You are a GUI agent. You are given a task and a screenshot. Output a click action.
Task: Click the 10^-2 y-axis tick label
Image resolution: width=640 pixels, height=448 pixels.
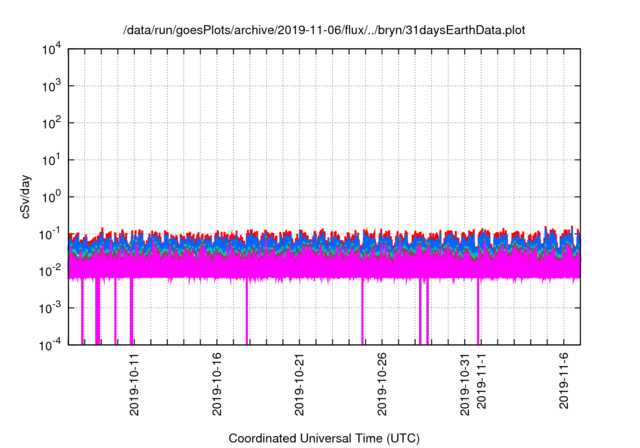click(x=51, y=271)
